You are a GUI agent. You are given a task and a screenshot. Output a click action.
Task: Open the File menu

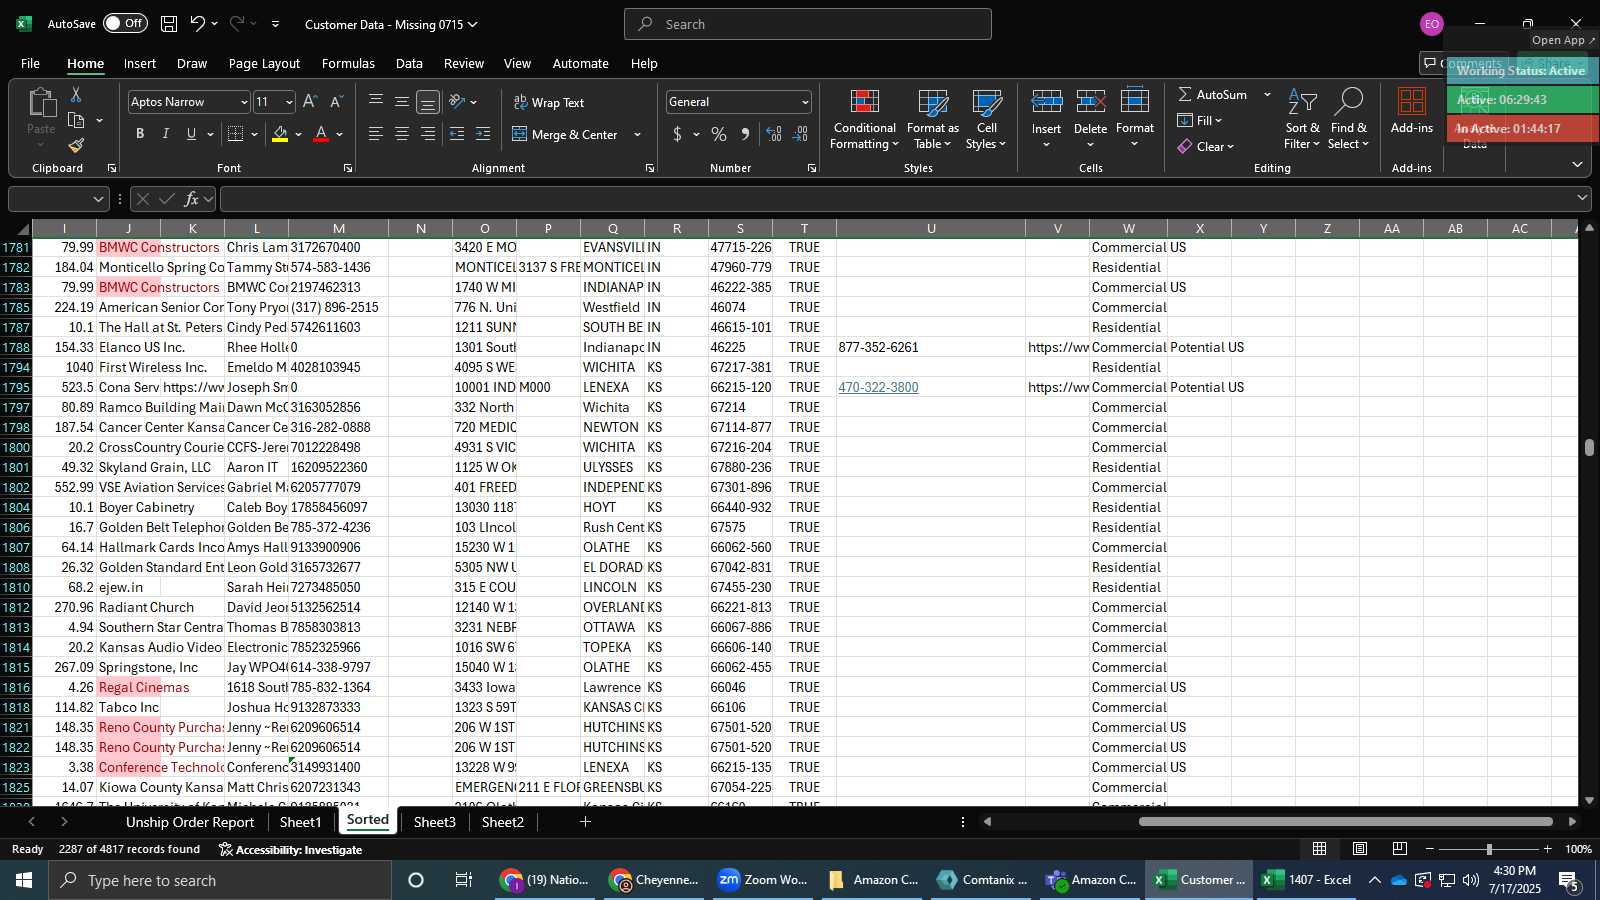31,63
